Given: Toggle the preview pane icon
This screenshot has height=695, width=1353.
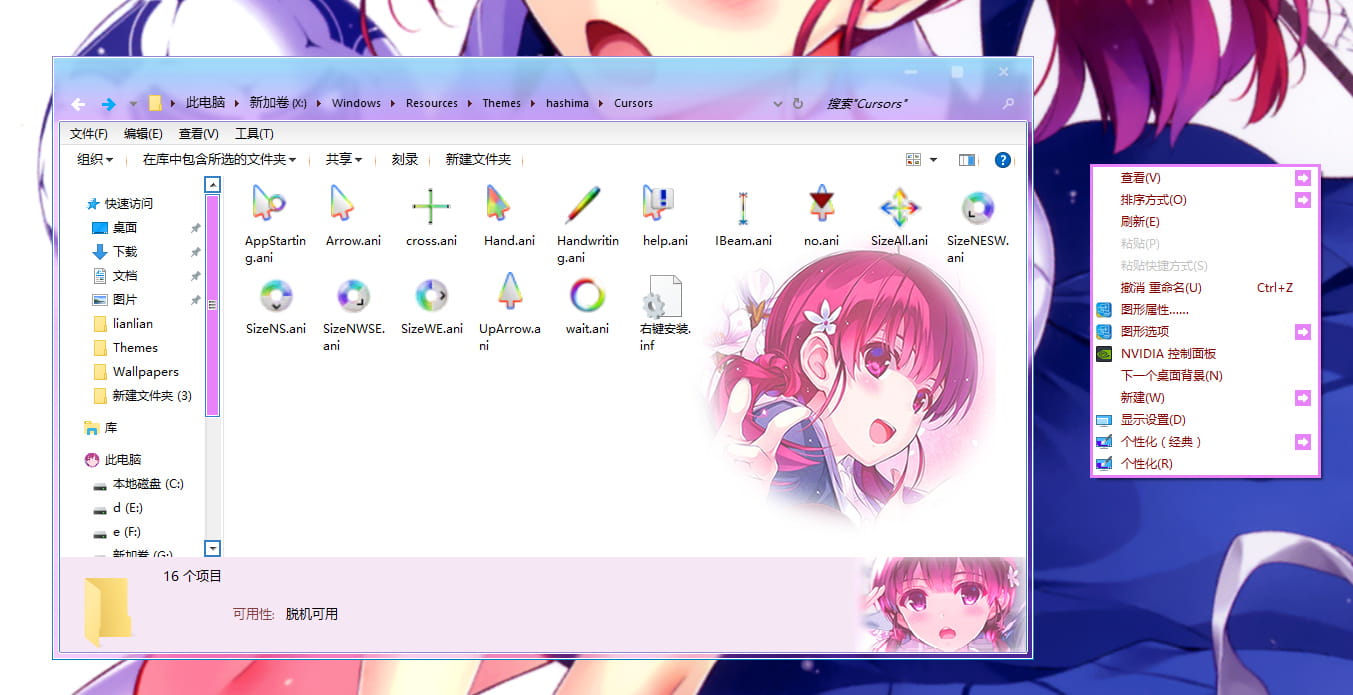Looking at the screenshot, I should click(966, 160).
